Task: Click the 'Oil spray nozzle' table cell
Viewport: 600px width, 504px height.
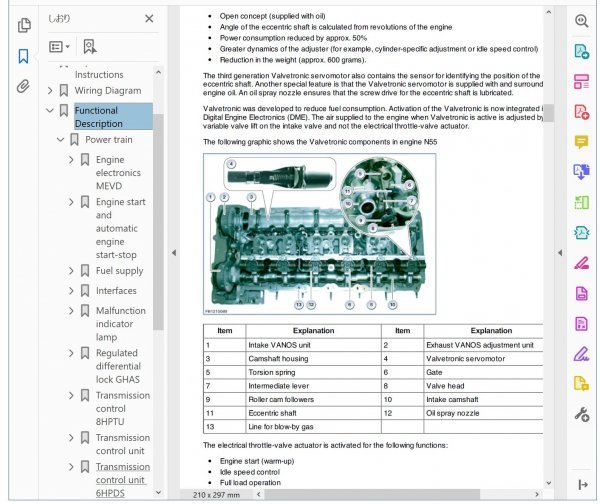Action: [x=483, y=413]
